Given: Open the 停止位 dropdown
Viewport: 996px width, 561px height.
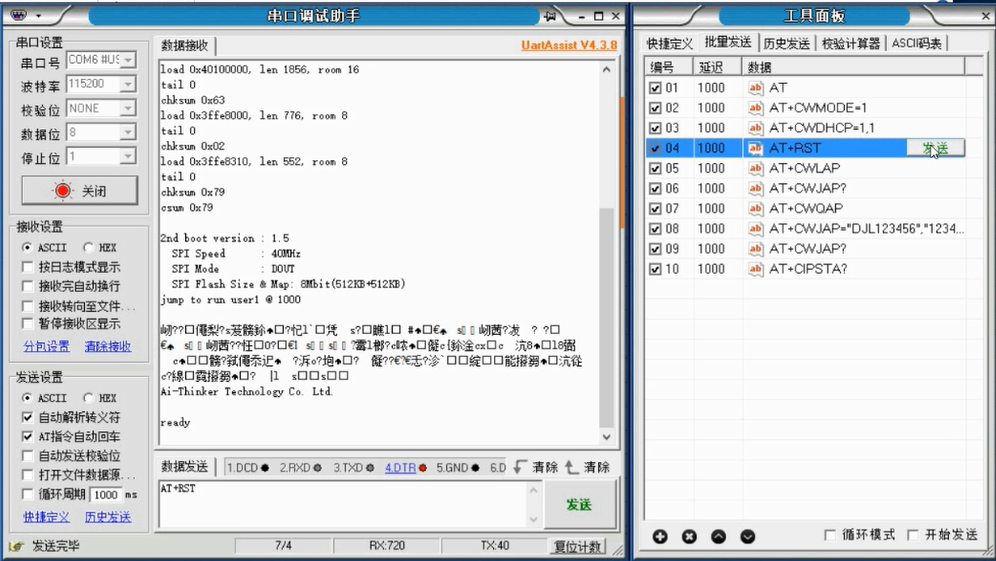Looking at the screenshot, I should pos(128,156).
